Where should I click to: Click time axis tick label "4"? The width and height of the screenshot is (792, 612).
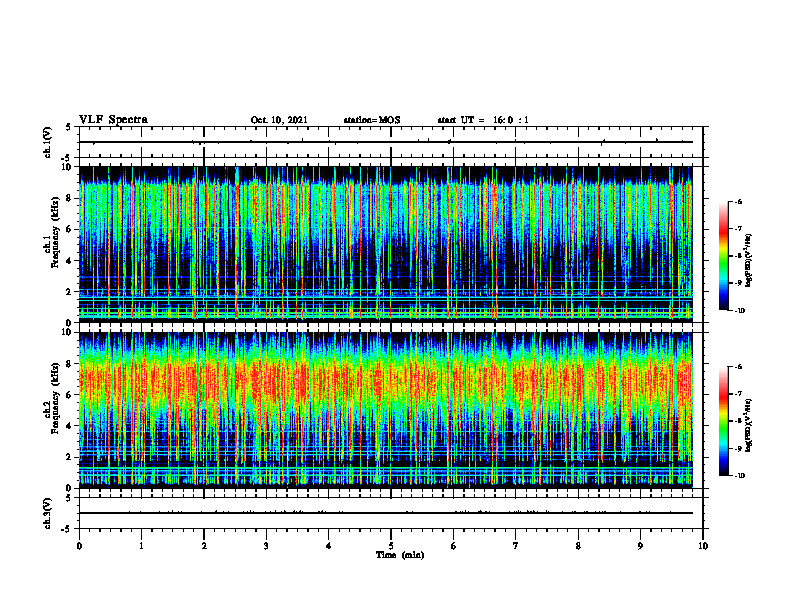pyautogui.click(x=329, y=546)
